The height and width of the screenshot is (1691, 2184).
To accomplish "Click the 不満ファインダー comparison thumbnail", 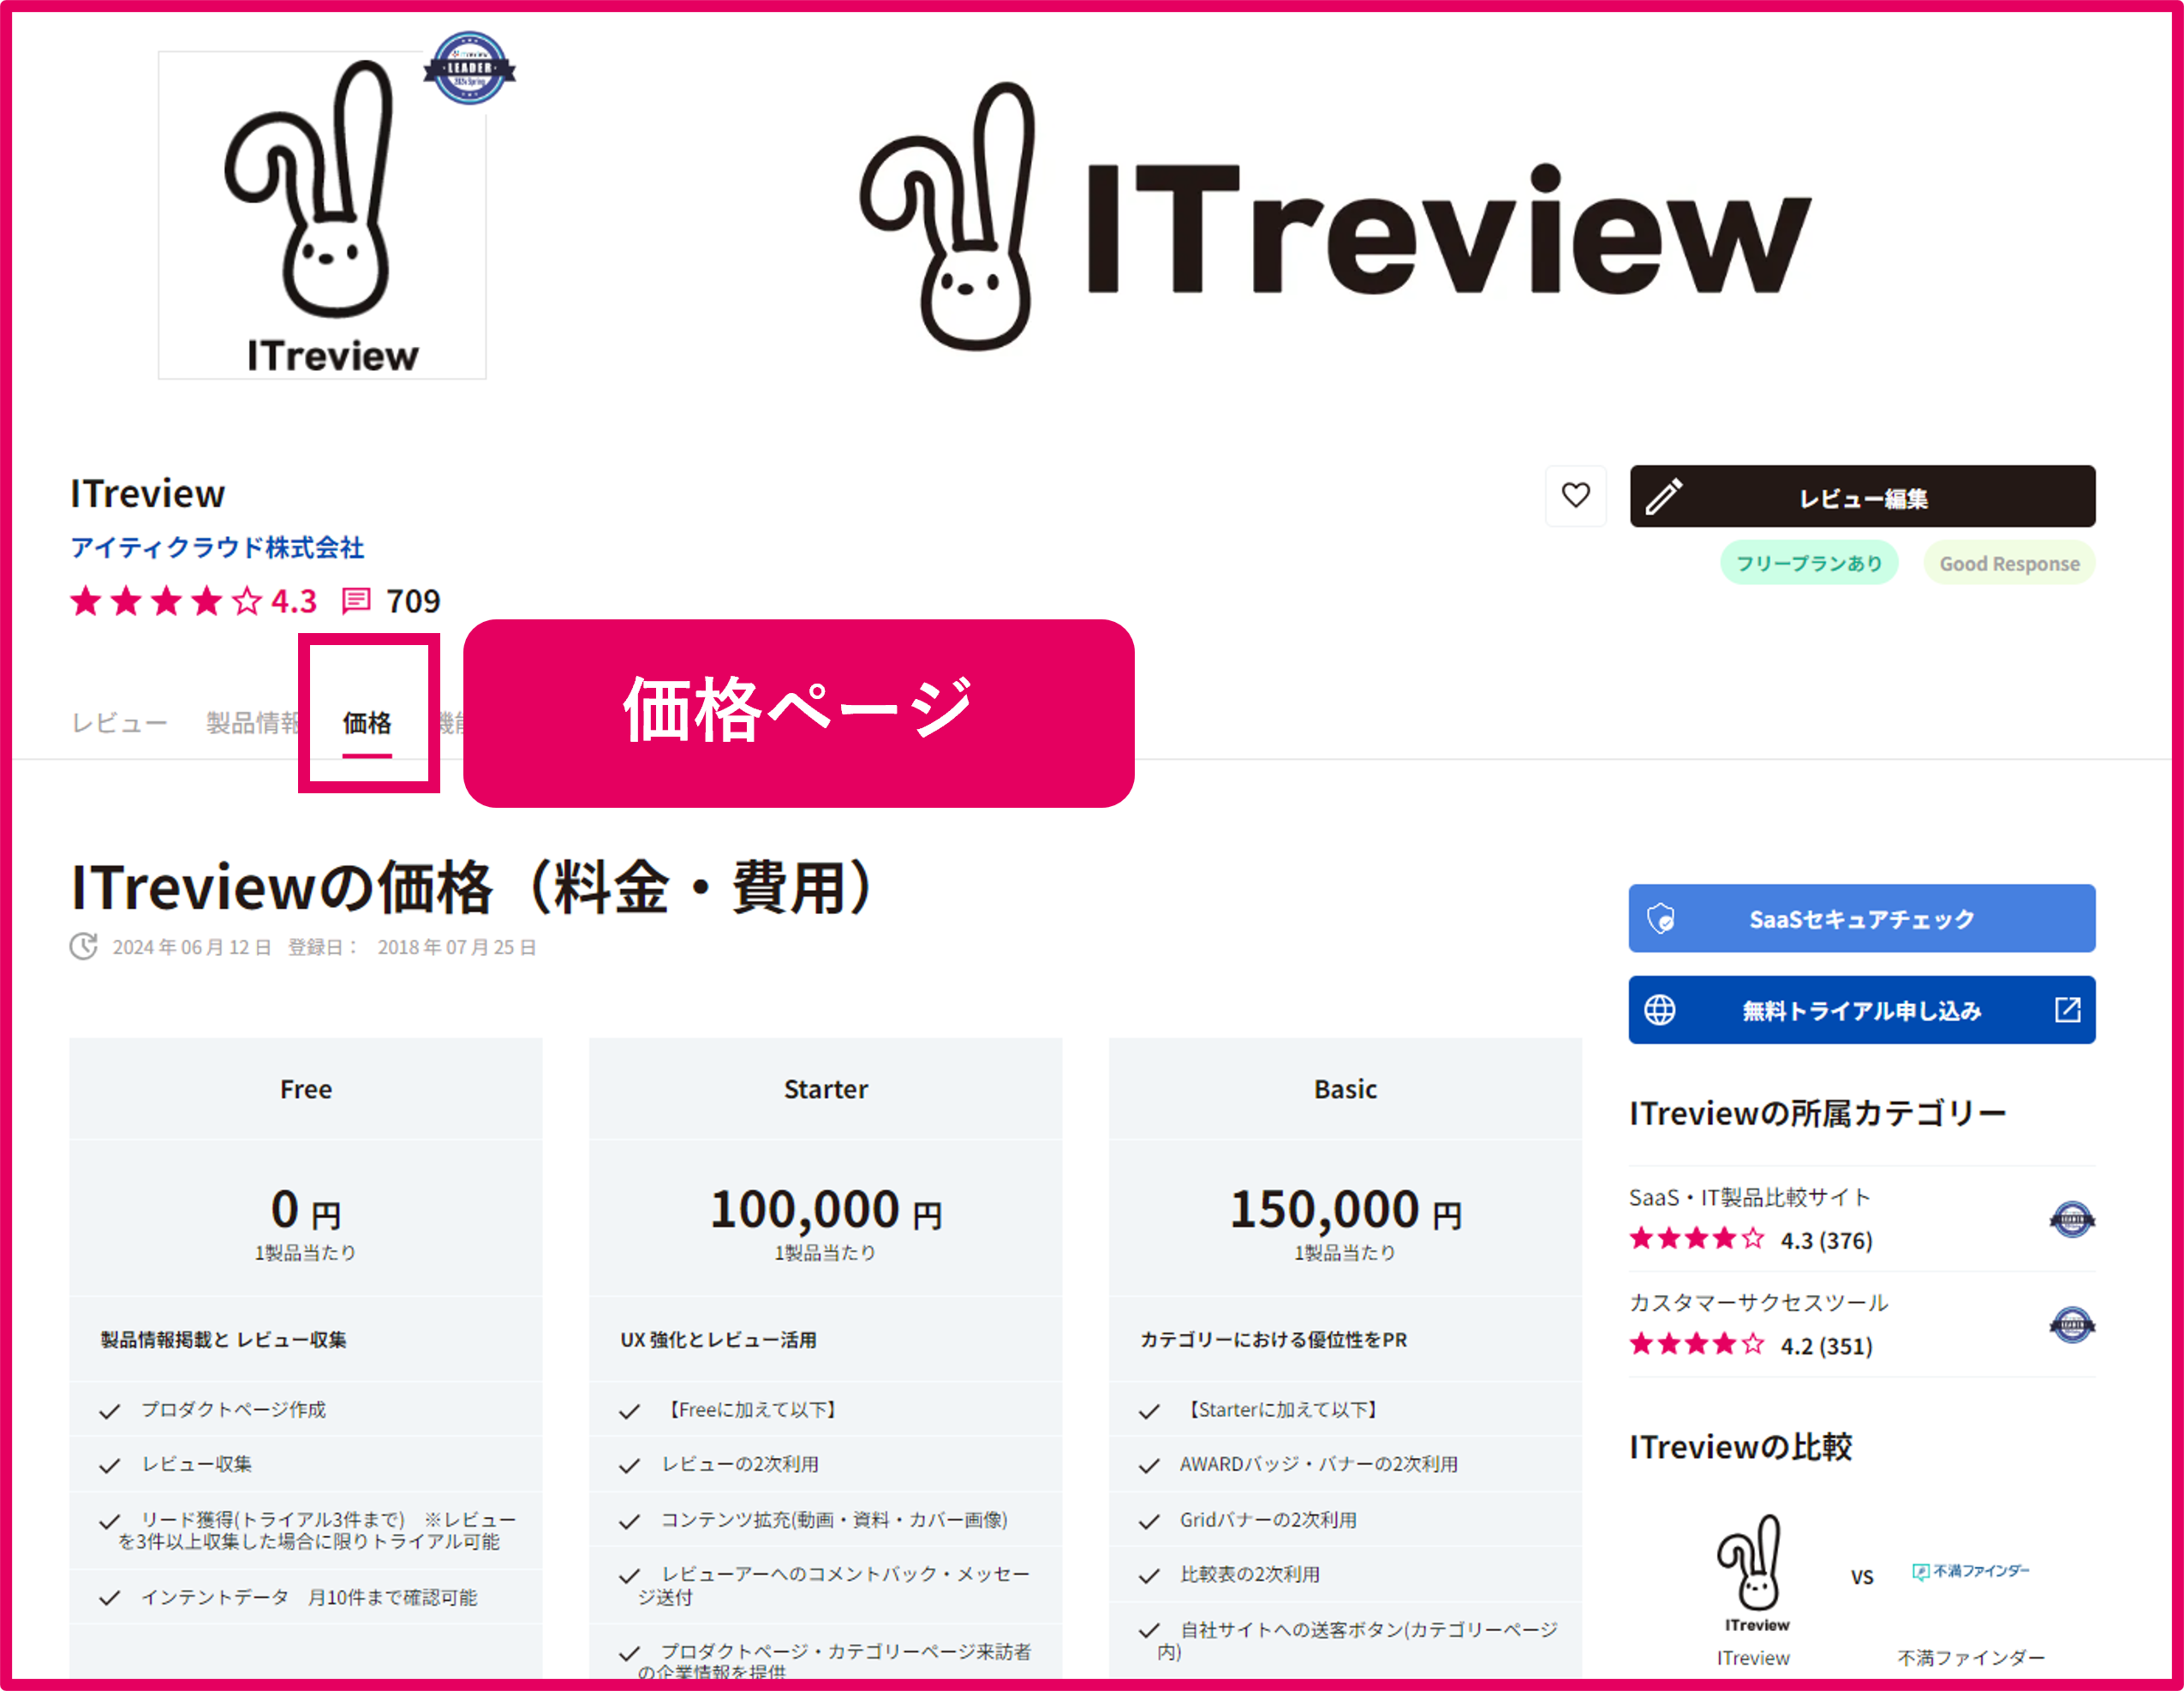I will tap(1970, 1571).
